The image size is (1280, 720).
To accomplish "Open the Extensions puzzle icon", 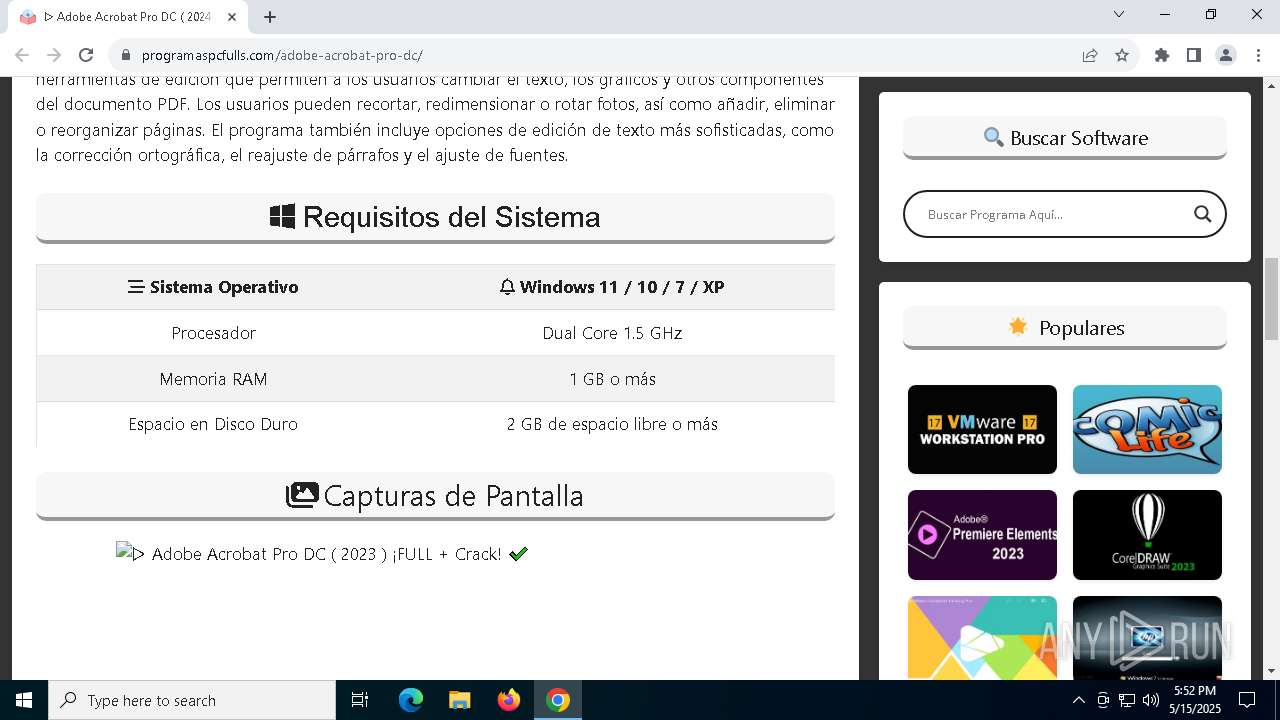I will [x=1162, y=55].
